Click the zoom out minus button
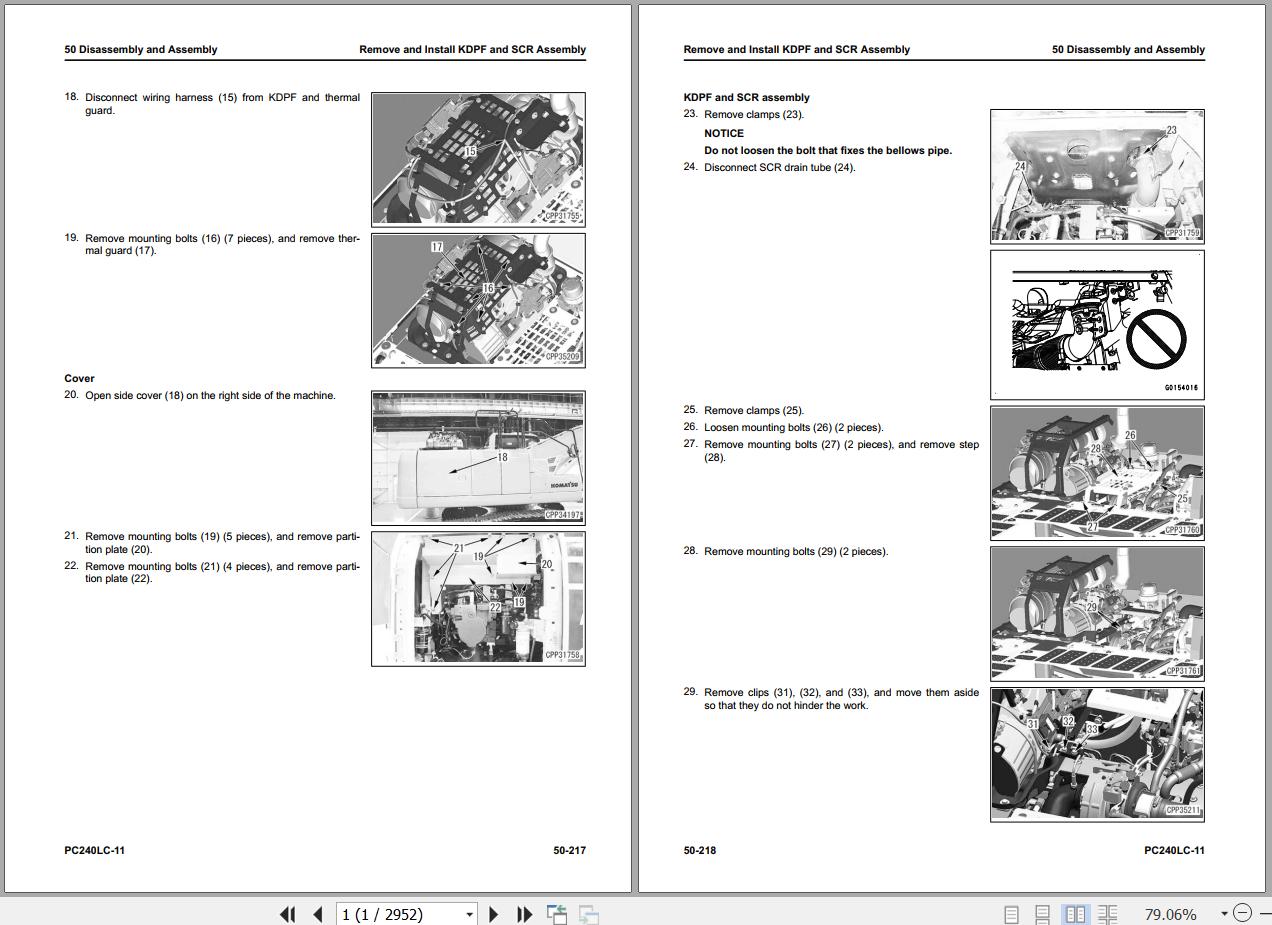 (x=1242, y=913)
